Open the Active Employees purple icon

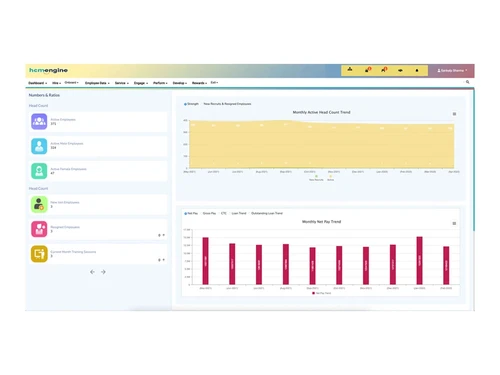coord(39,121)
